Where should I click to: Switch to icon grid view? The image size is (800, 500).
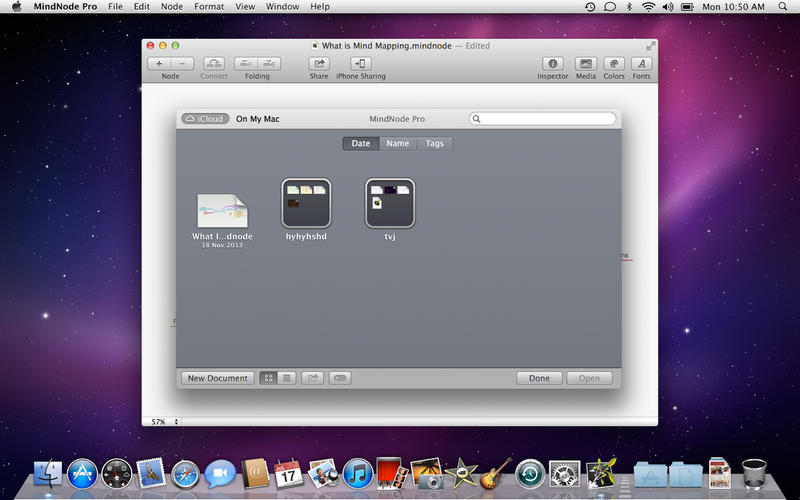268,378
